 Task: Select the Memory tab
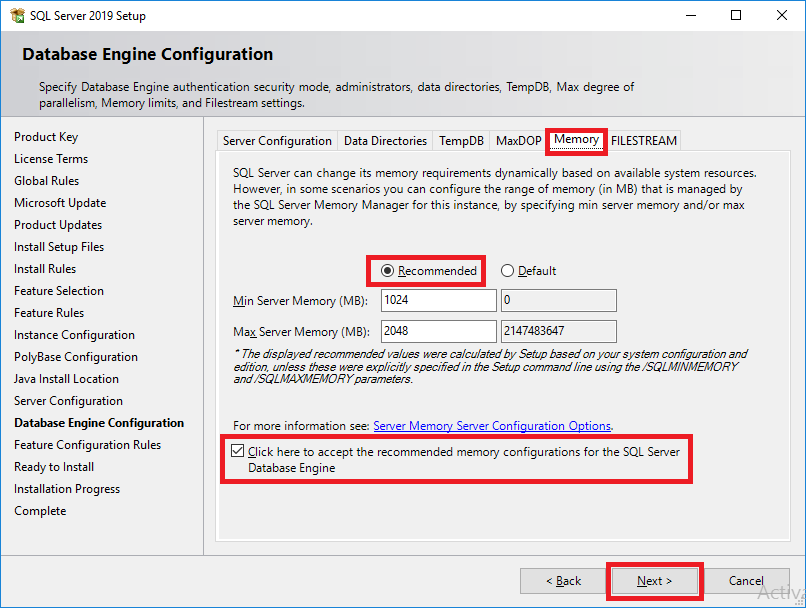click(x=576, y=140)
